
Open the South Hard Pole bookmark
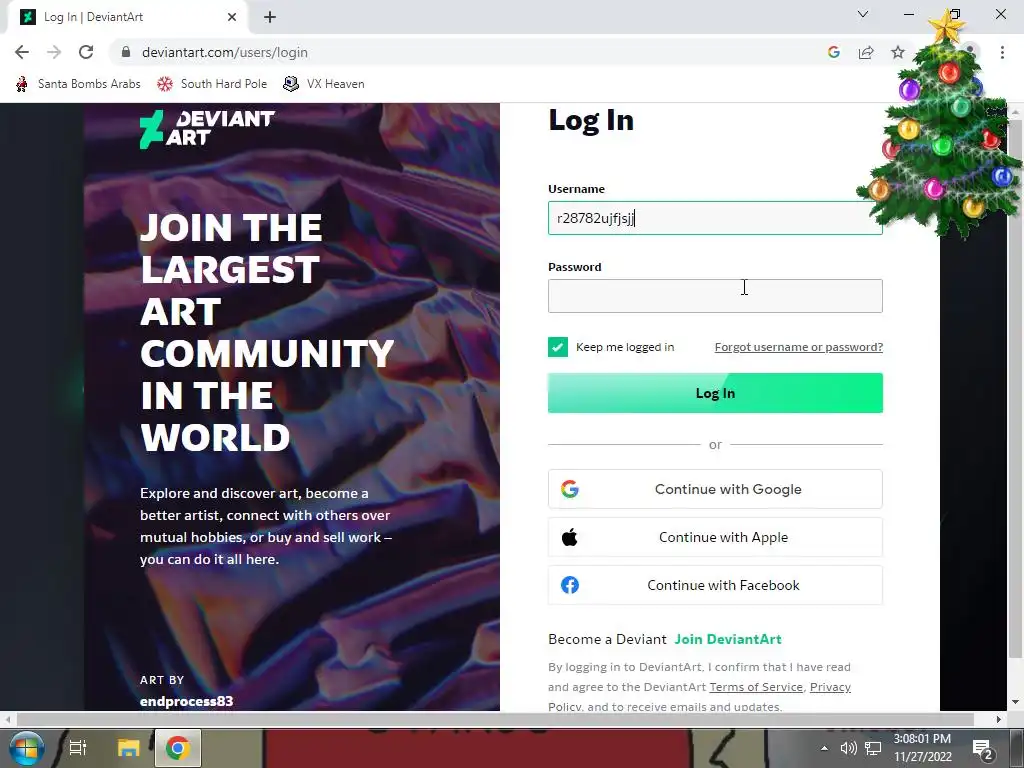(212, 84)
